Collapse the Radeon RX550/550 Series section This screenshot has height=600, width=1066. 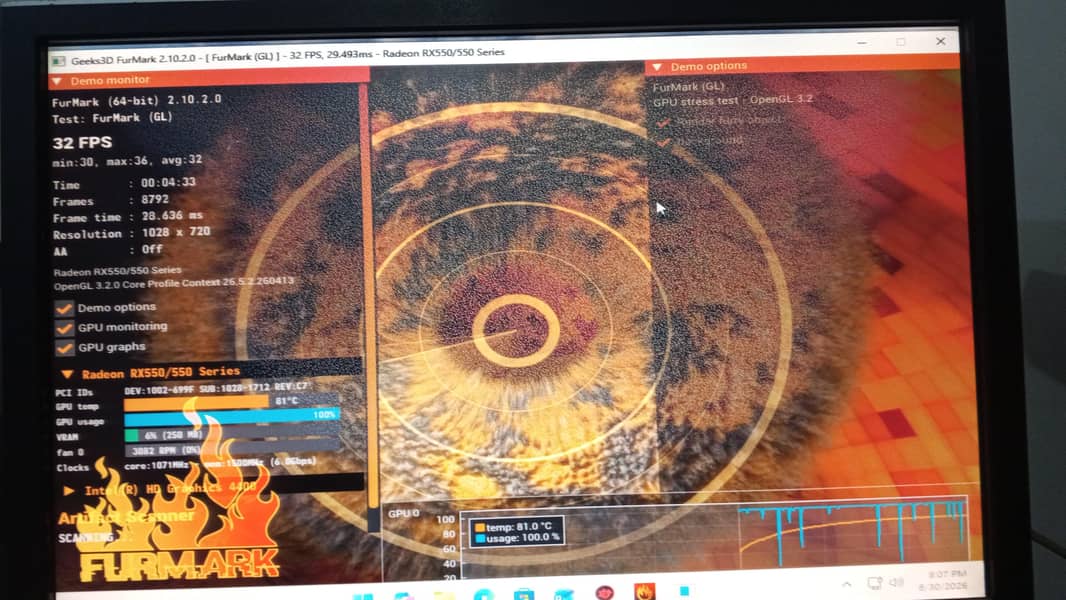pos(67,374)
